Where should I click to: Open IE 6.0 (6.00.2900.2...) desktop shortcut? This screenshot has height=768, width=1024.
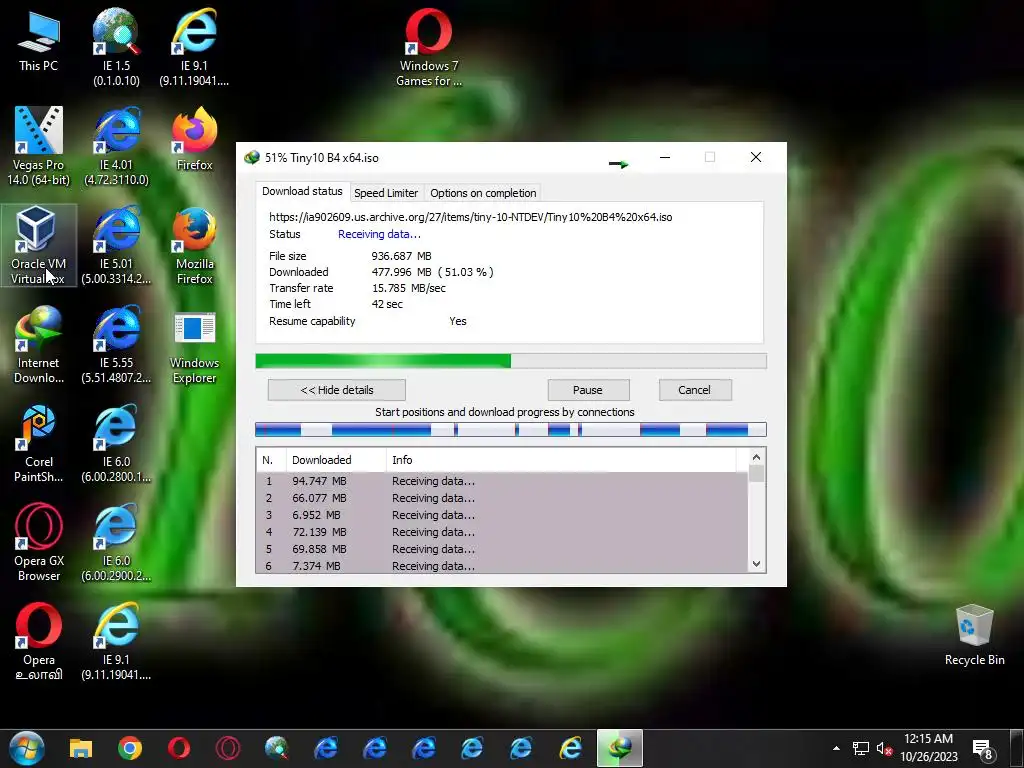coord(116,543)
